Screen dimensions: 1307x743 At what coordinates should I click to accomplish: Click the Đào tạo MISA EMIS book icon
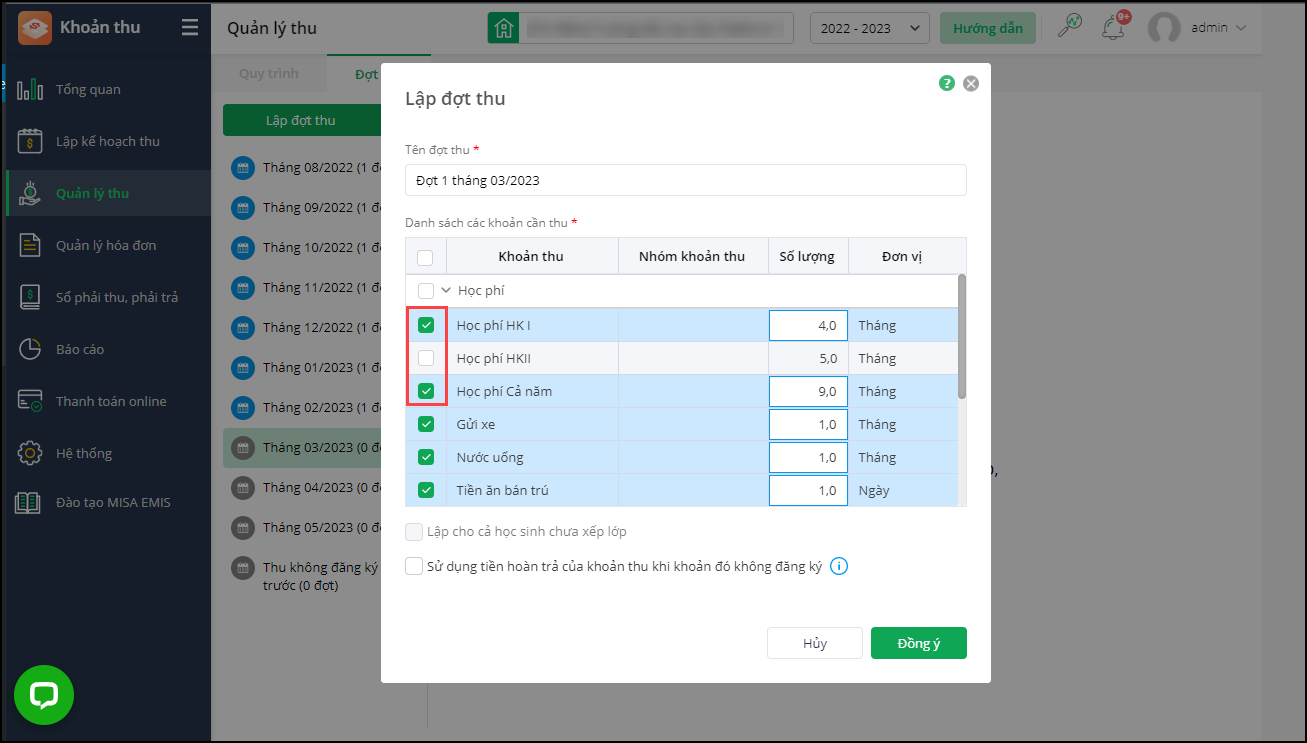click(28, 502)
